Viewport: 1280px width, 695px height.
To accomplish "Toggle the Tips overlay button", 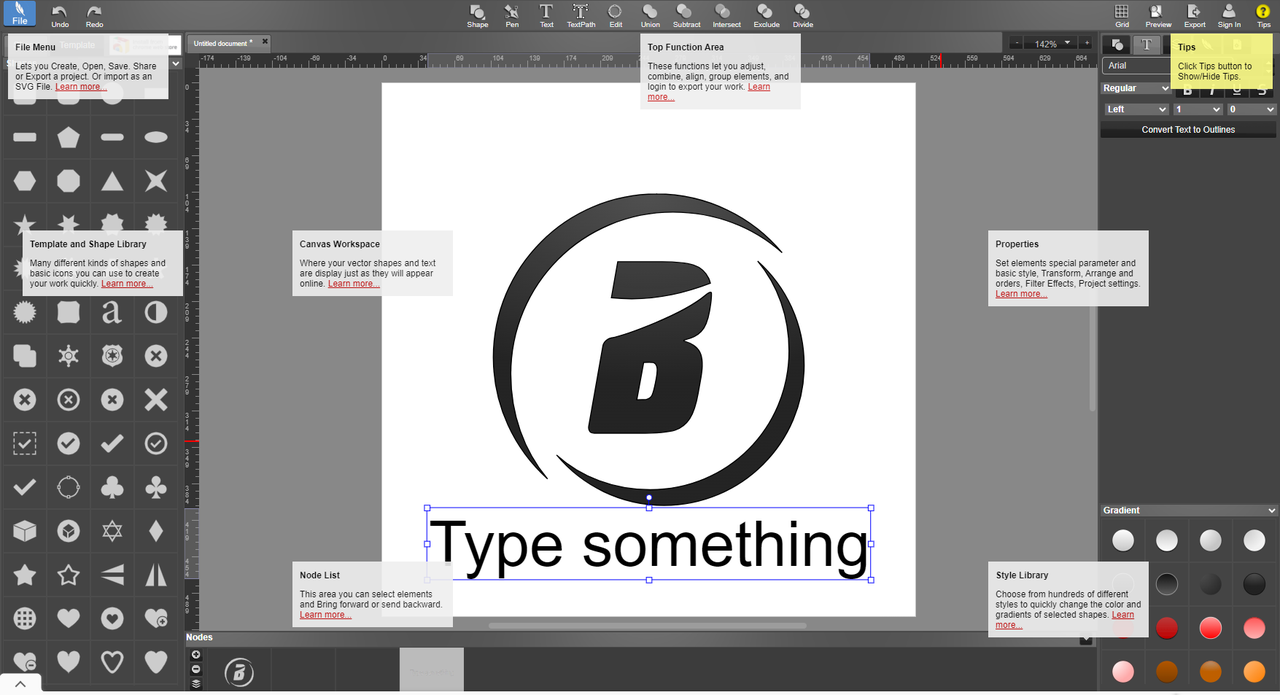I will click(x=1263, y=15).
